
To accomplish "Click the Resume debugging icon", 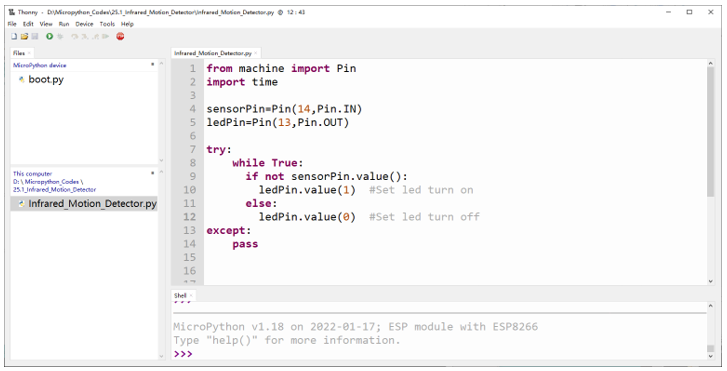I will click(x=105, y=36).
